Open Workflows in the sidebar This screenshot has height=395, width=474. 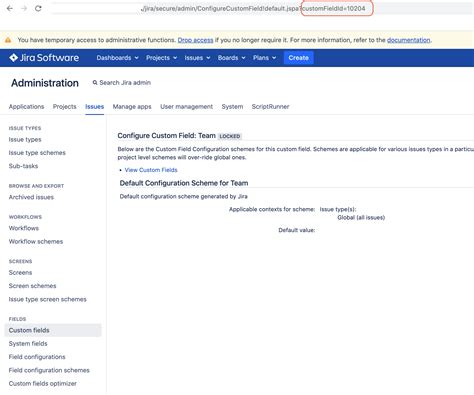click(x=24, y=228)
